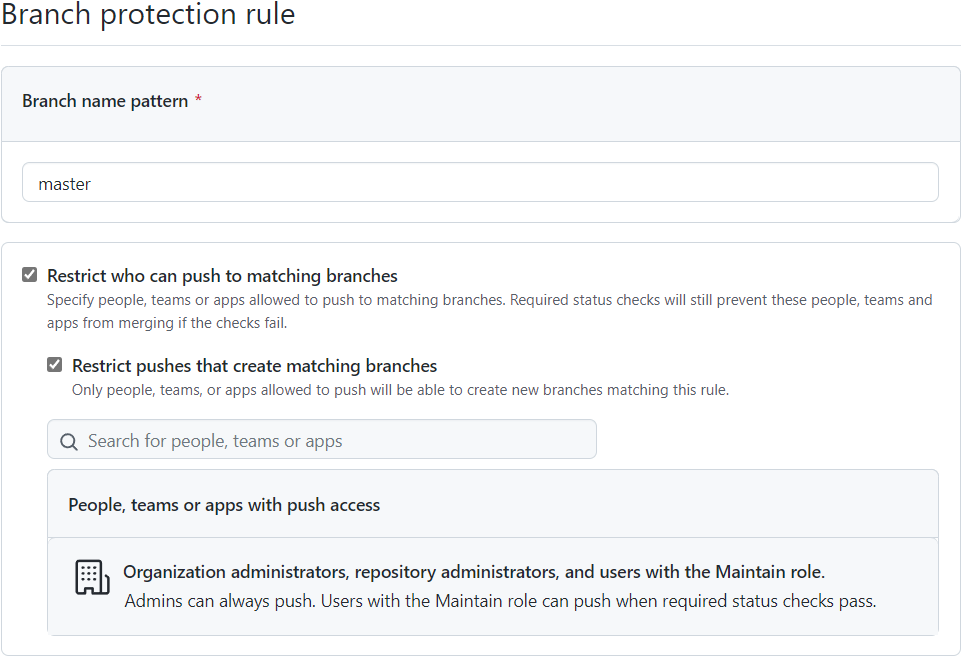This screenshot has height=657, width=962.
Task: Select the Branch protection rule page title
Action: coord(148,16)
